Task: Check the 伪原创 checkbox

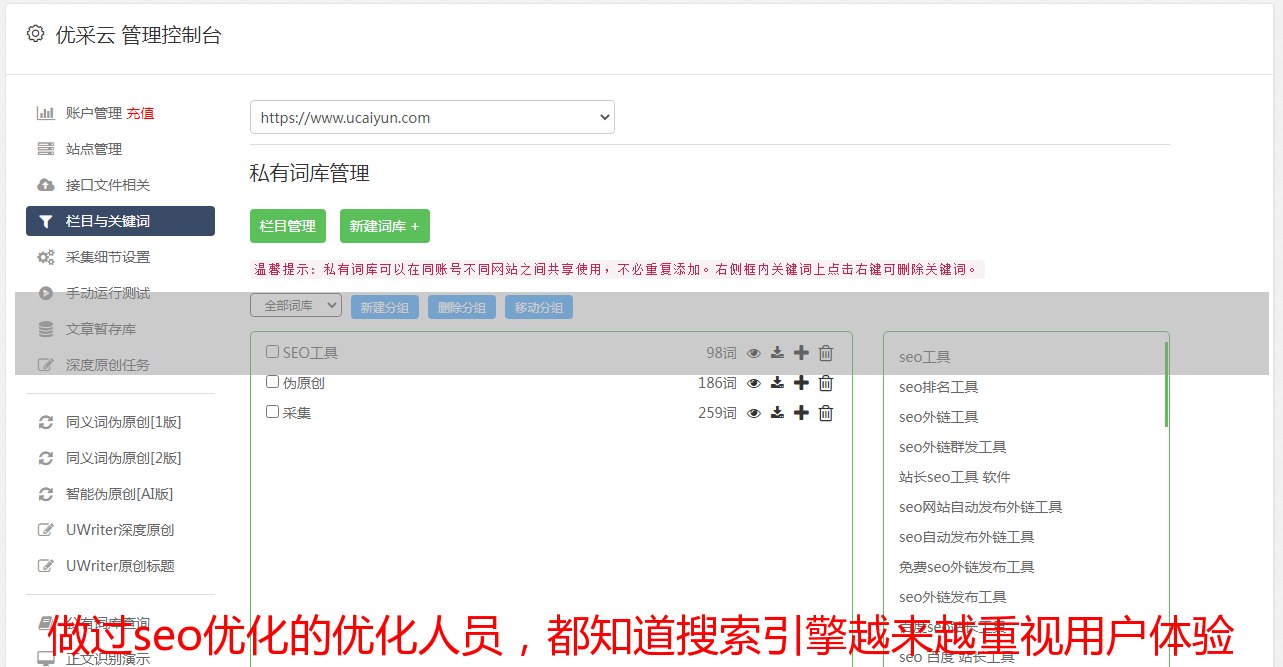Action: (272, 382)
